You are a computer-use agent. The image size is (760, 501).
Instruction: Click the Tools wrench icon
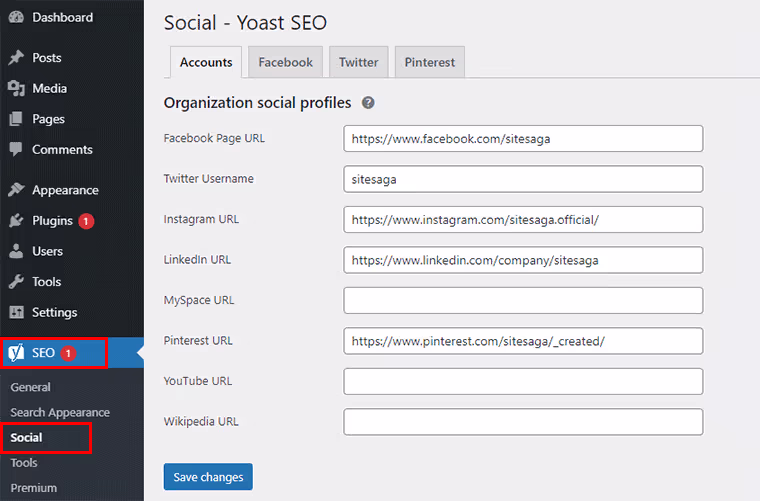click(x=16, y=282)
